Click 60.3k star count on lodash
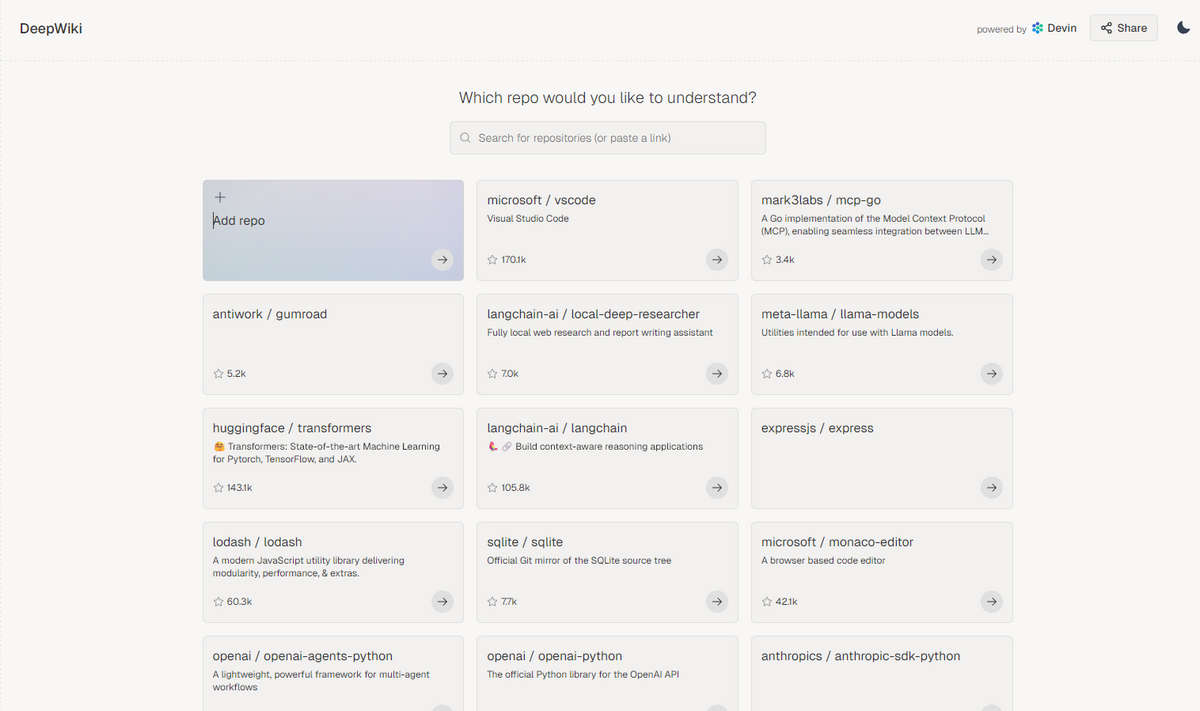This screenshot has width=1200, height=711. 239,602
